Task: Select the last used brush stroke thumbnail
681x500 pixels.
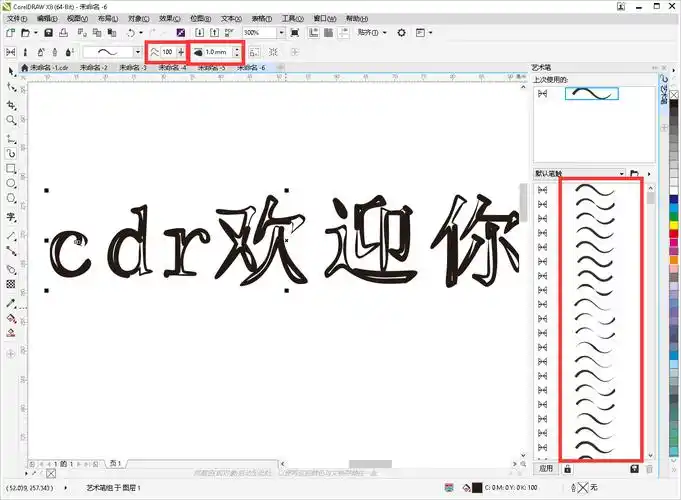Action: (x=592, y=93)
